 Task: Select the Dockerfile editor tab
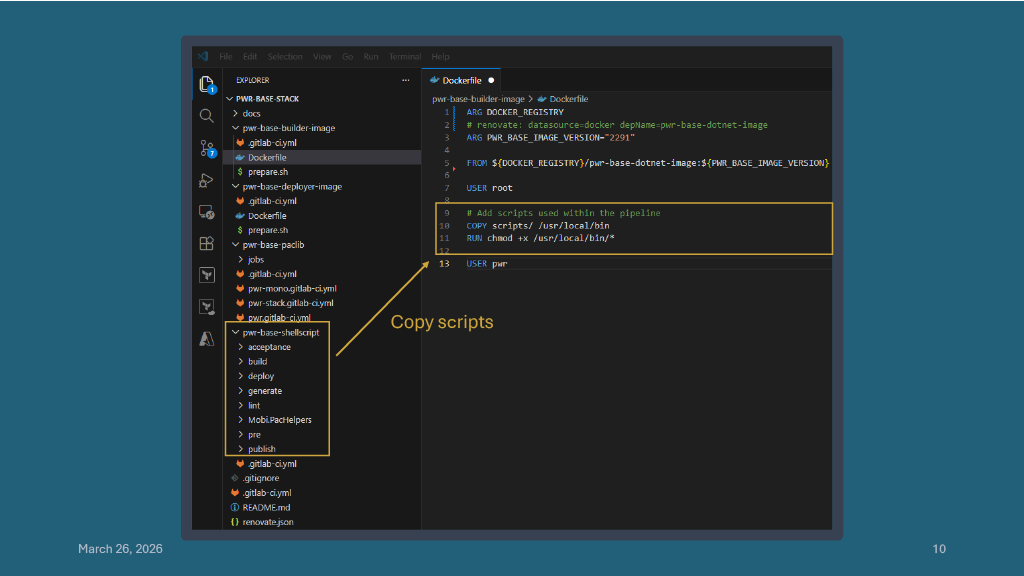[461, 80]
